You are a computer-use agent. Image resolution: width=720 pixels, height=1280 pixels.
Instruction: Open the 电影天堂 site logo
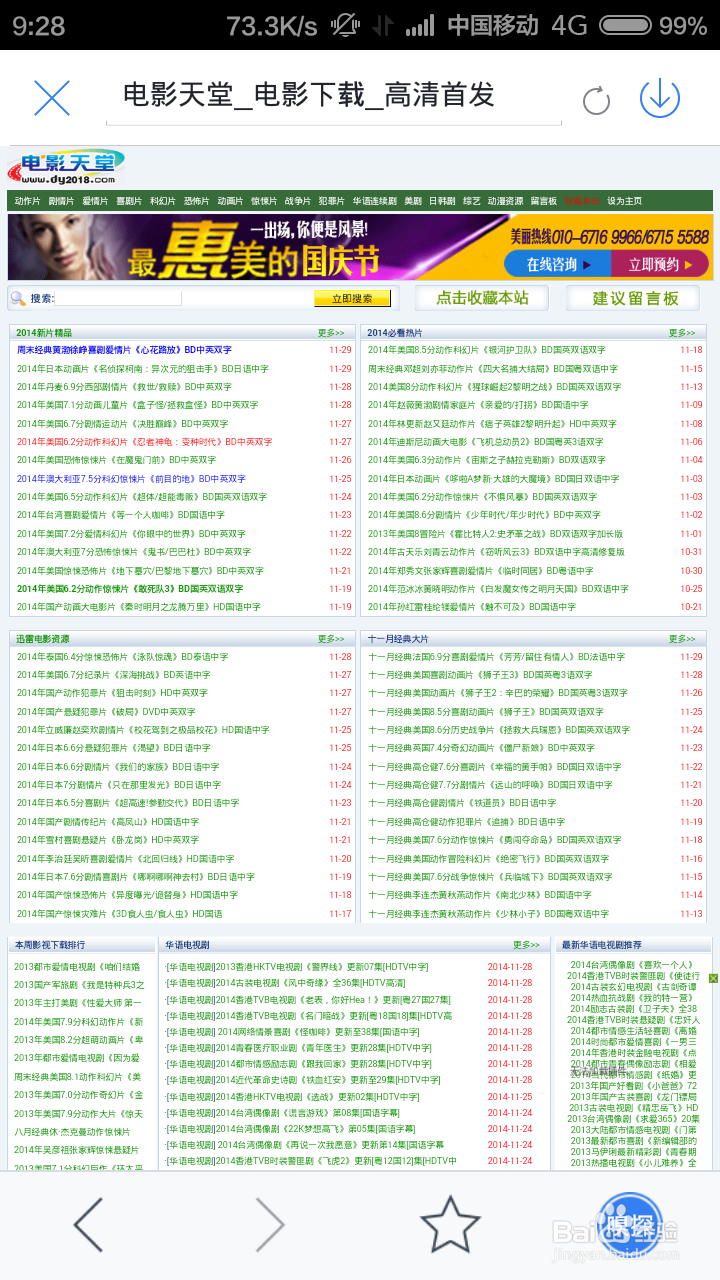point(66,168)
